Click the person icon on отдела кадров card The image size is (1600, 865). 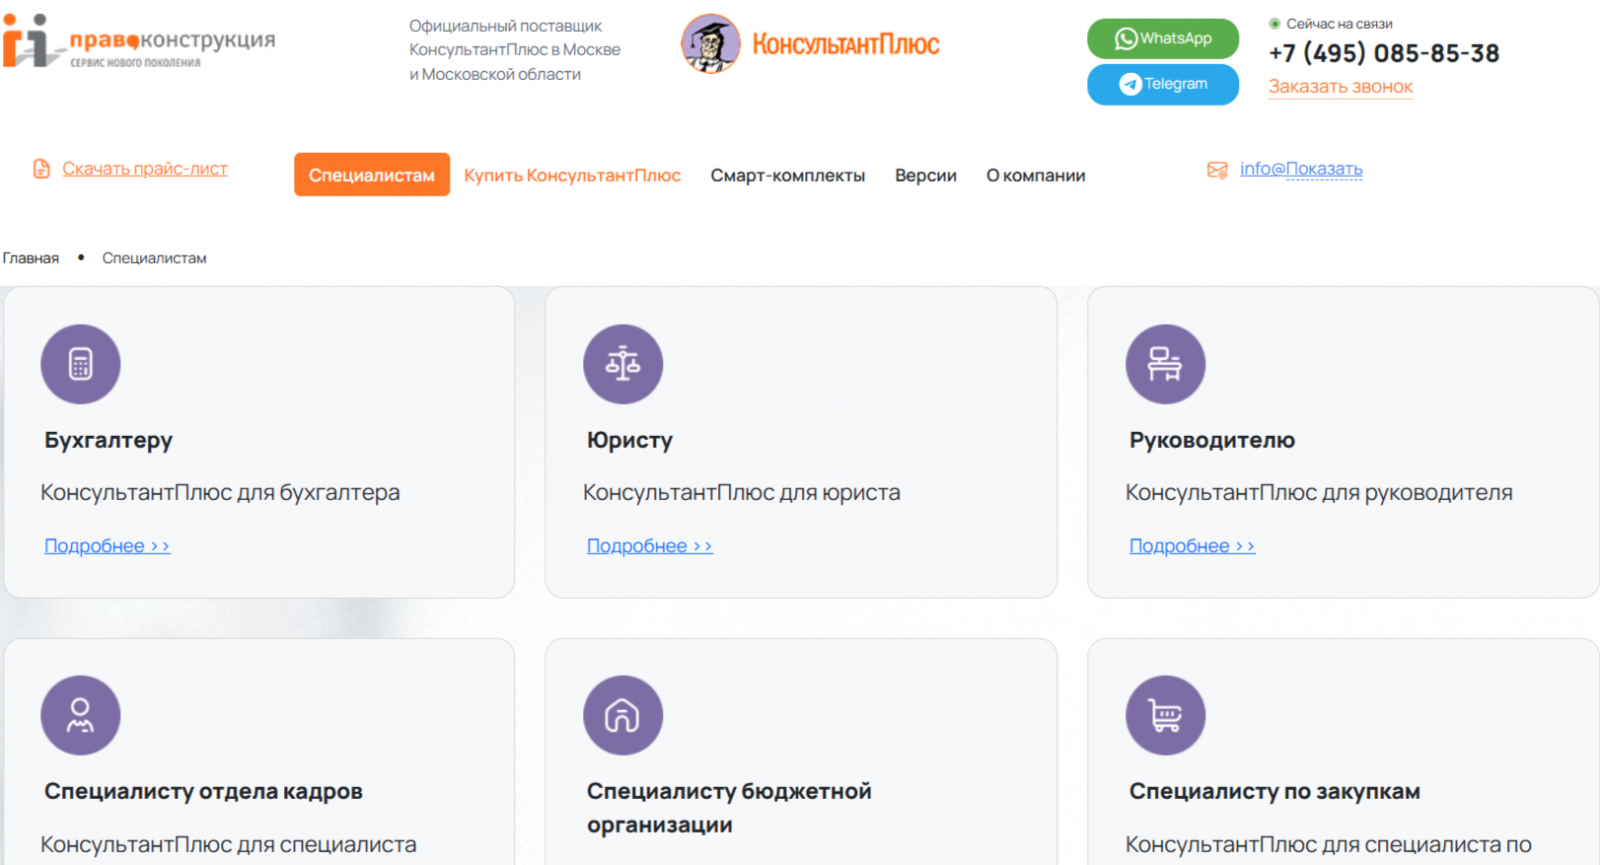[x=81, y=716]
